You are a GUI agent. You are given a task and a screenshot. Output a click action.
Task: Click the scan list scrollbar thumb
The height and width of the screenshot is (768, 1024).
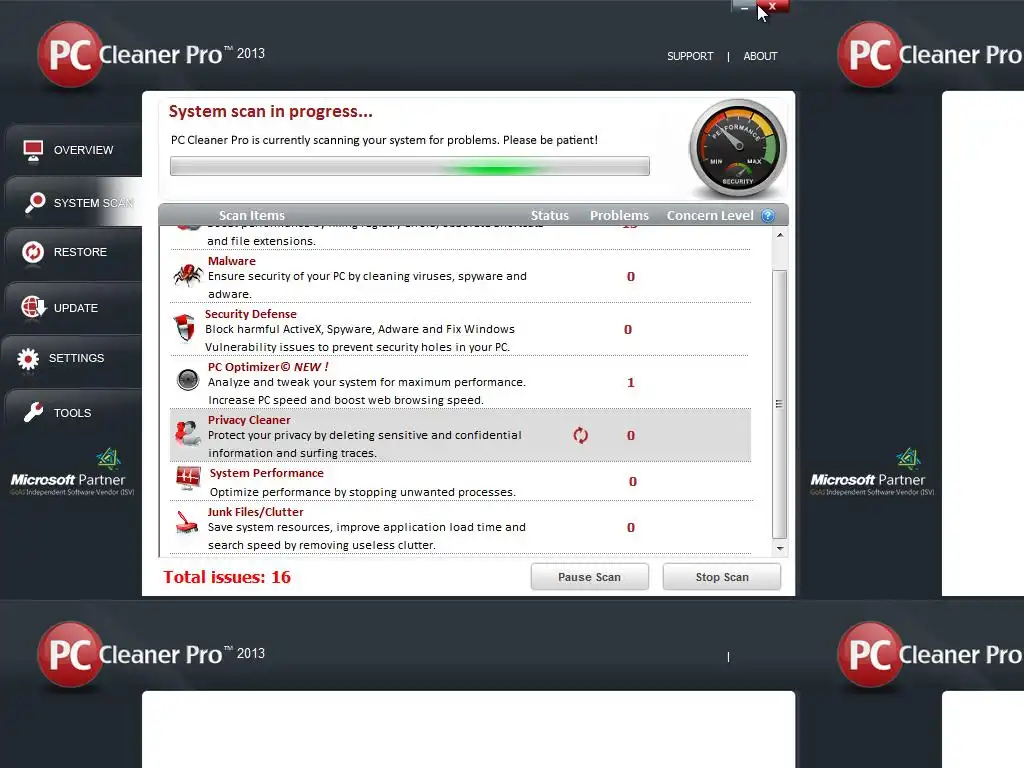pyautogui.click(x=780, y=404)
